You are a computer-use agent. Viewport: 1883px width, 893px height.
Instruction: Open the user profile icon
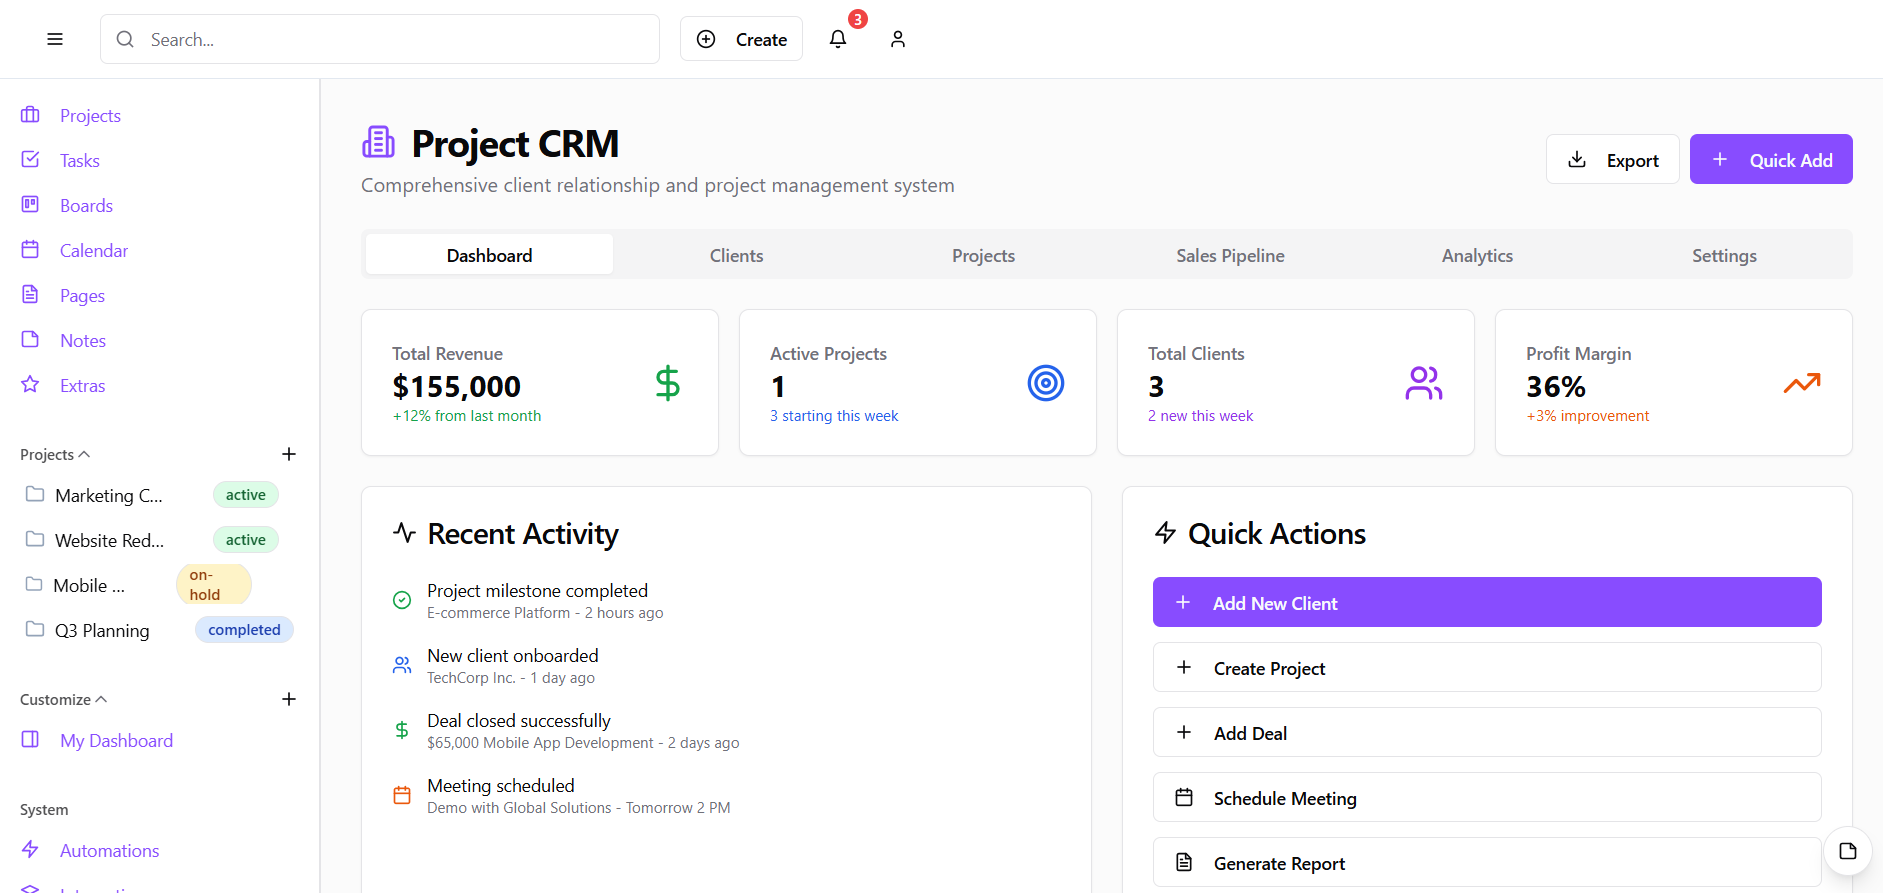898,39
